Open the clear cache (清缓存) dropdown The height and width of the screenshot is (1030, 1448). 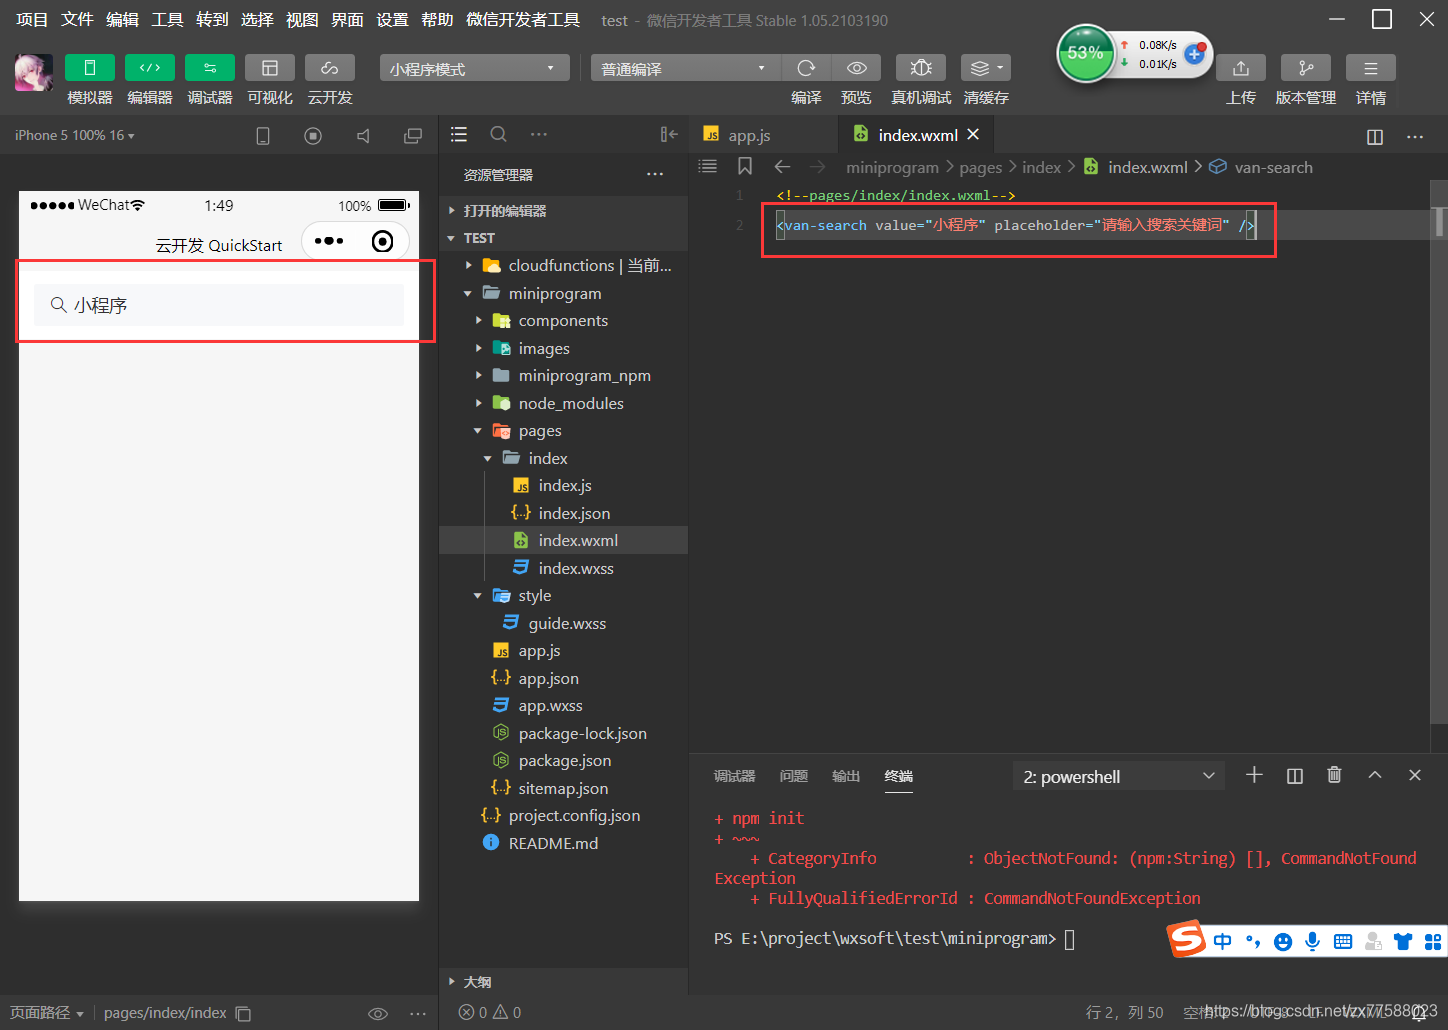[x=986, y=67]
